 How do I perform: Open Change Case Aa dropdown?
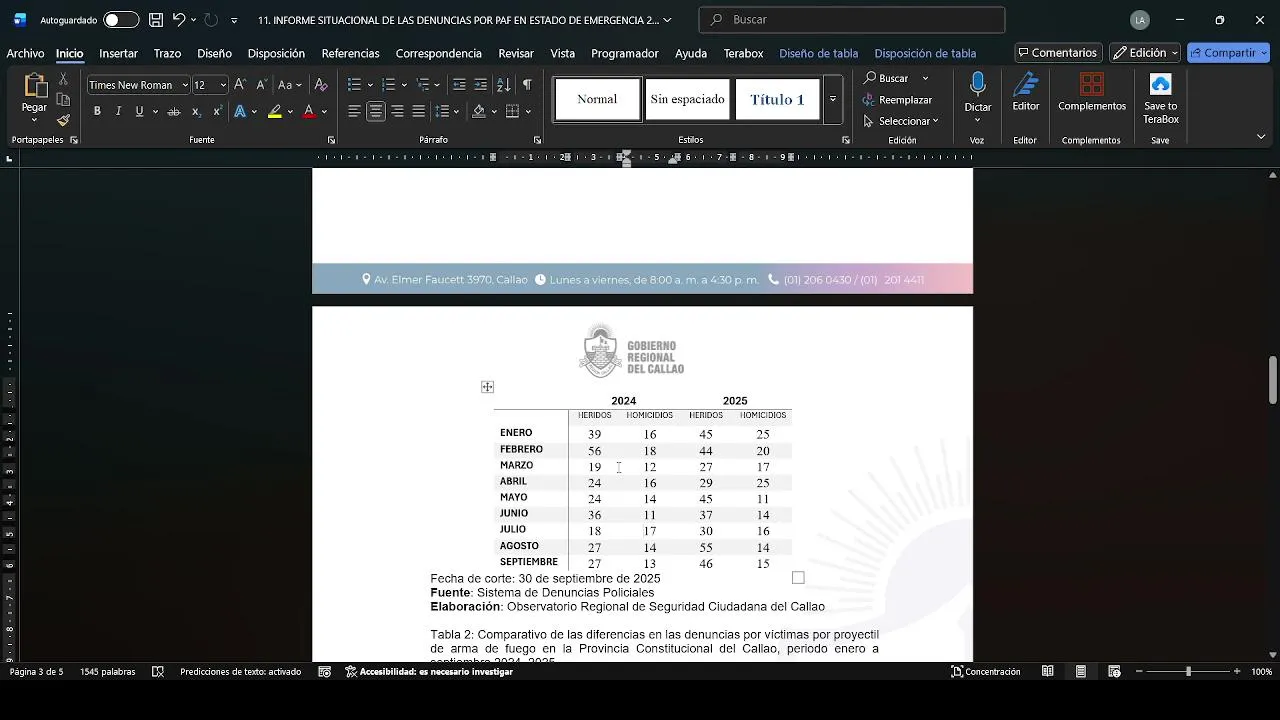[290, 85]
